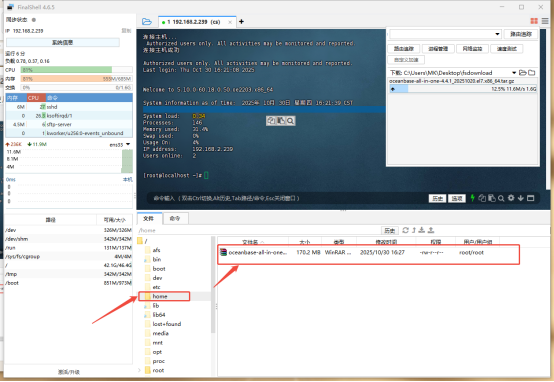Open terminal search in command bar
The height and width of the screenshot is (382, 554).
pos(501,199)
